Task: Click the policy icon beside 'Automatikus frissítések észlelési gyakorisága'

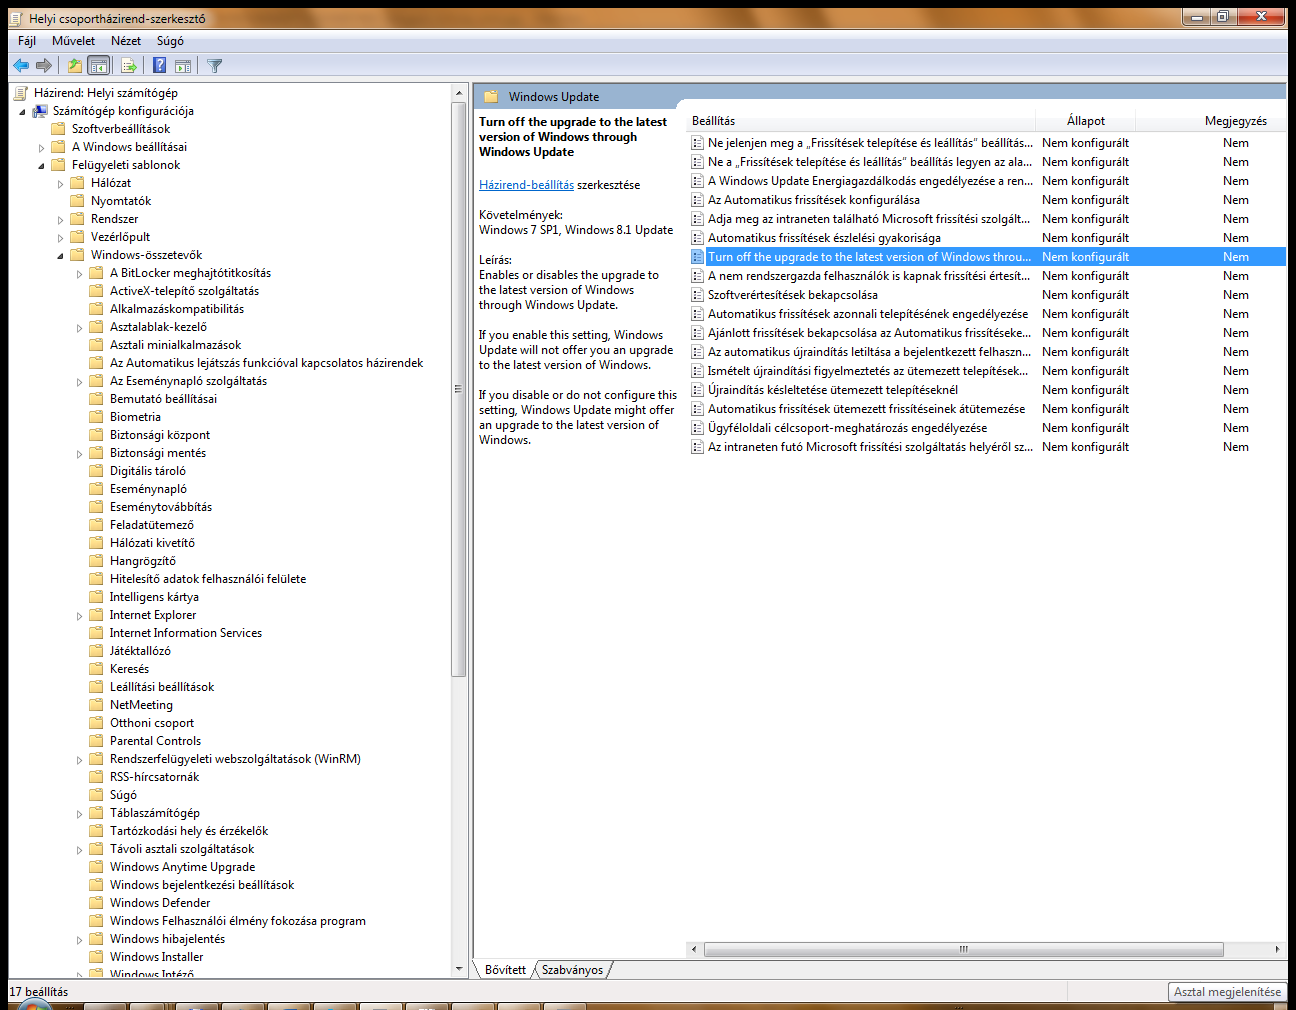Action: (698, 238)
